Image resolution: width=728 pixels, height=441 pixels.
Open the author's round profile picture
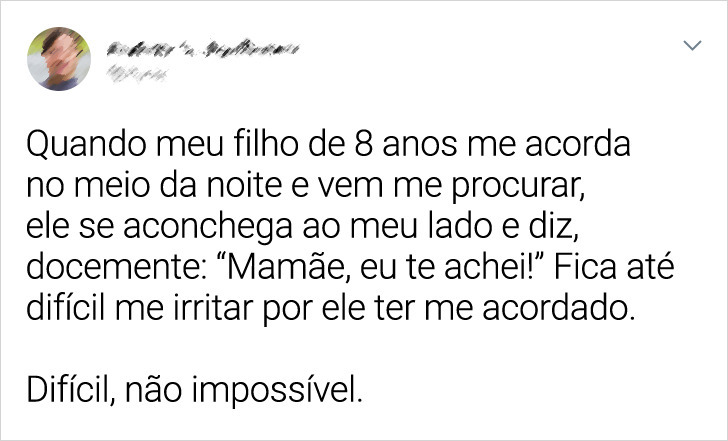[x=59, y=59]
